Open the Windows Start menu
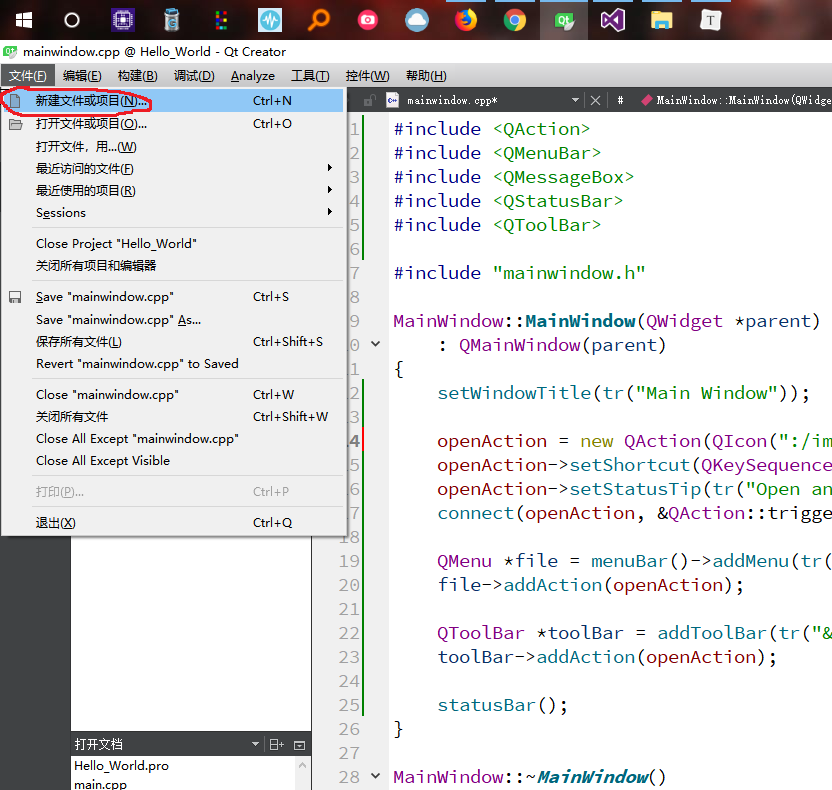This screenshot has height=790, width=832. [24, 20]
